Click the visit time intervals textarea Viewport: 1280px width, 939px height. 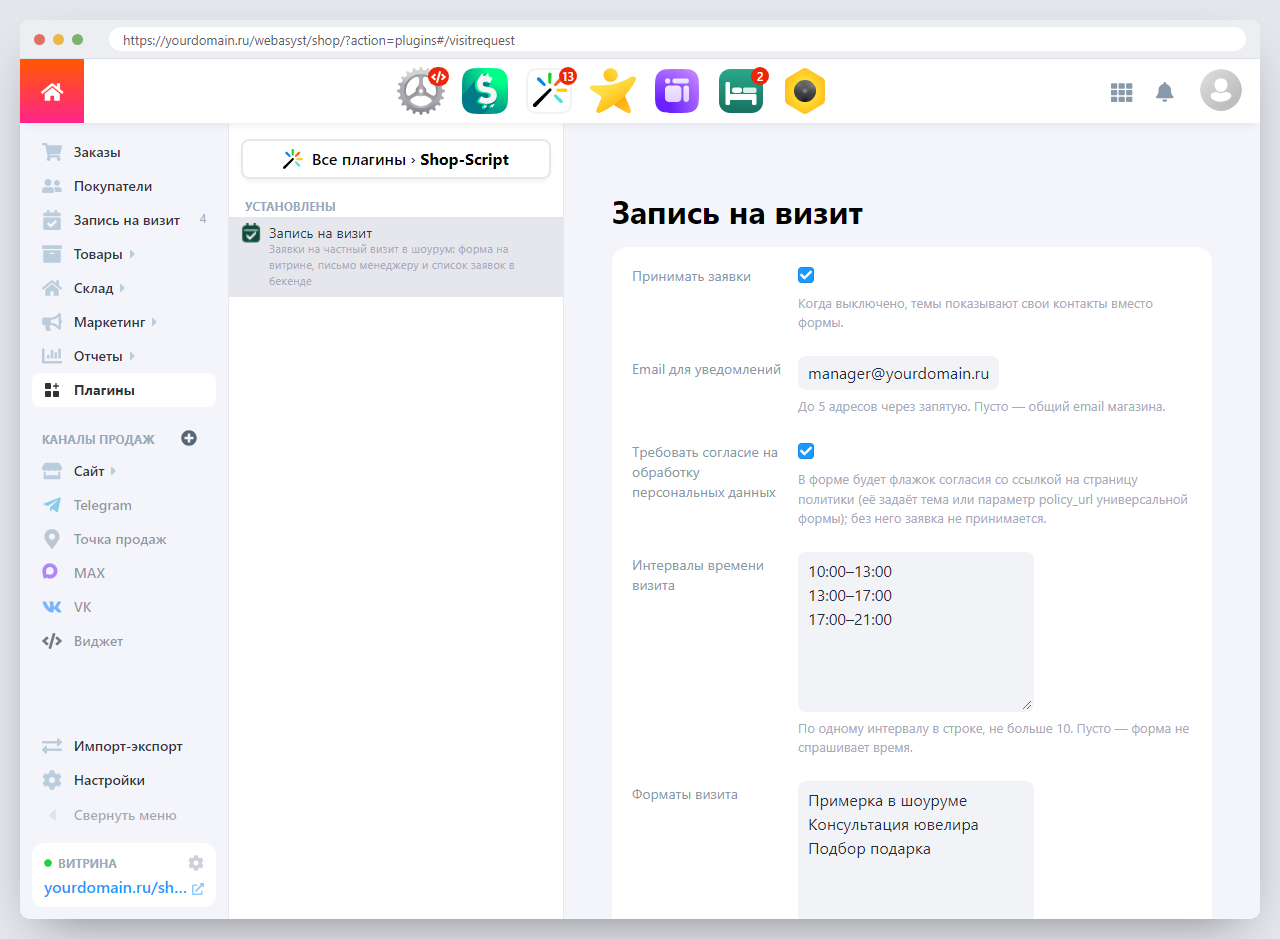point(915,632)
